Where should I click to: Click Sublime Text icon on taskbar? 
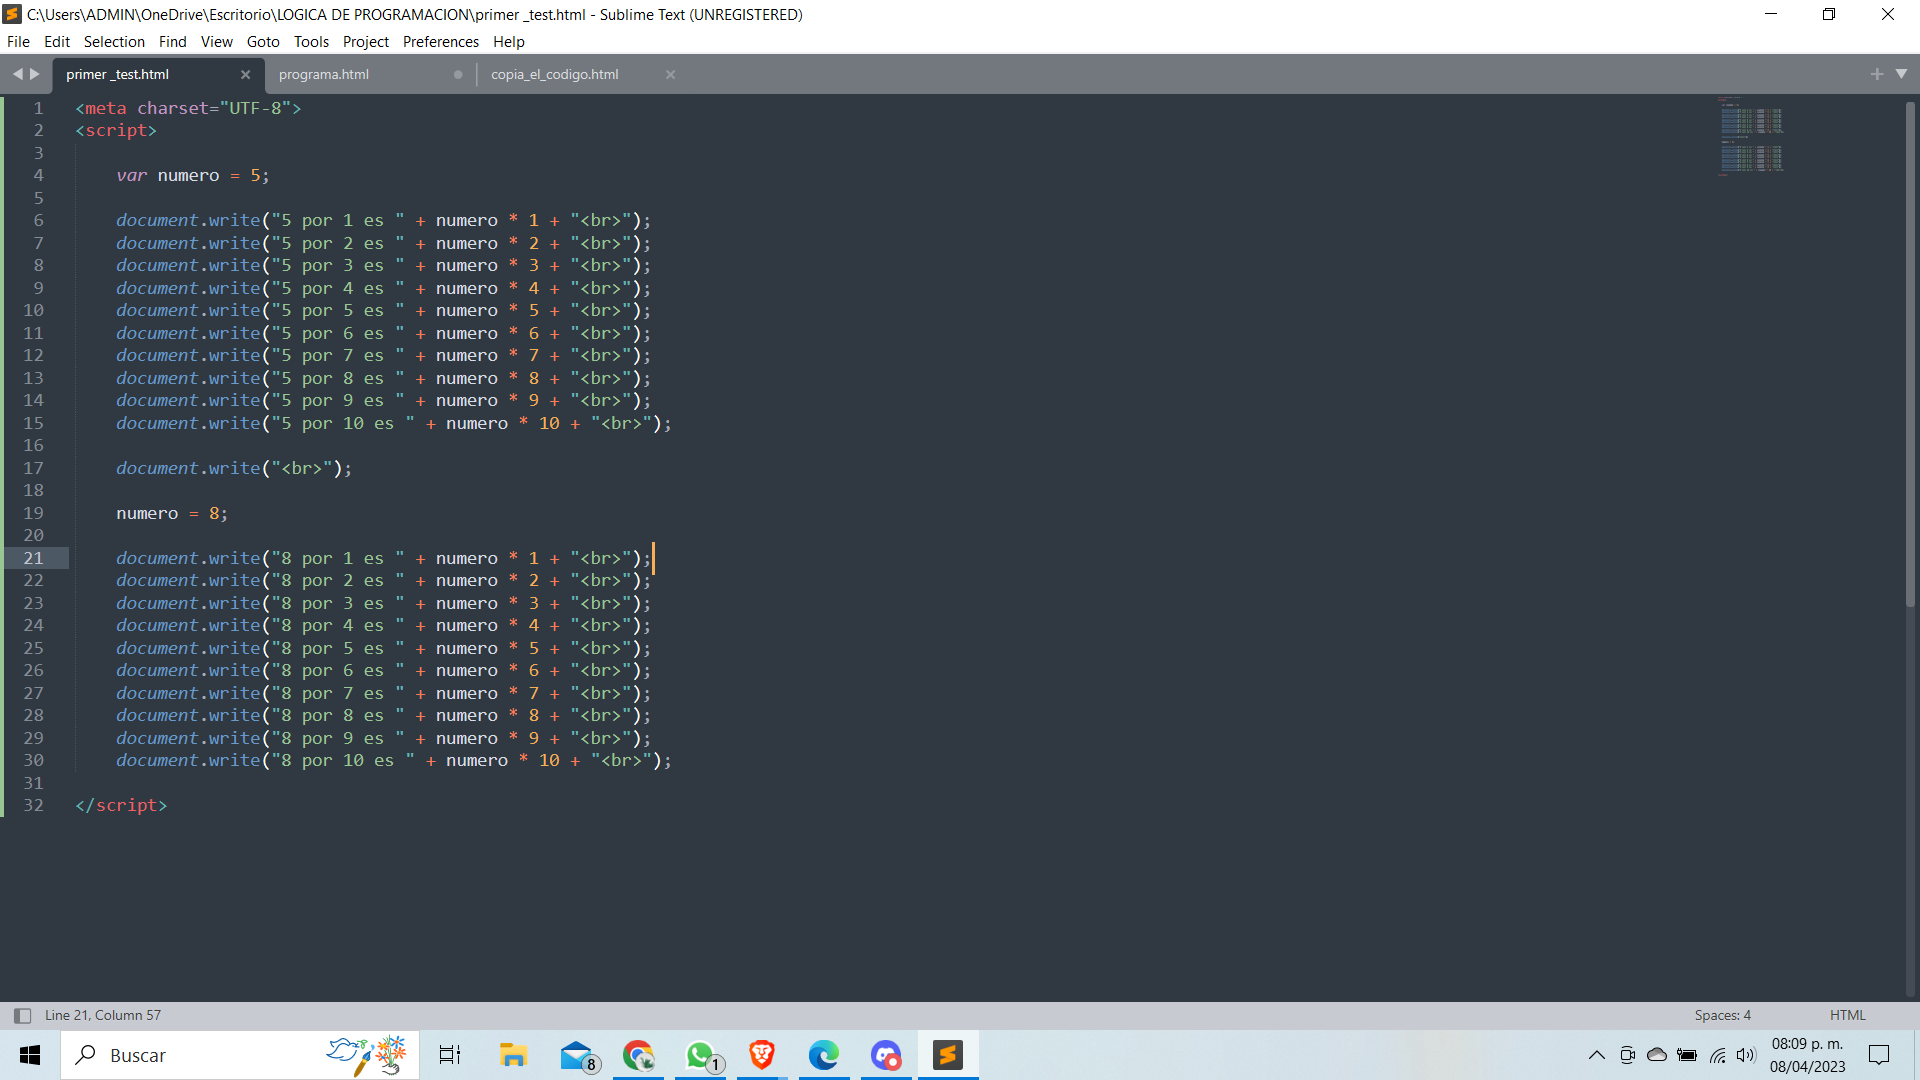tap(948, 1056)
